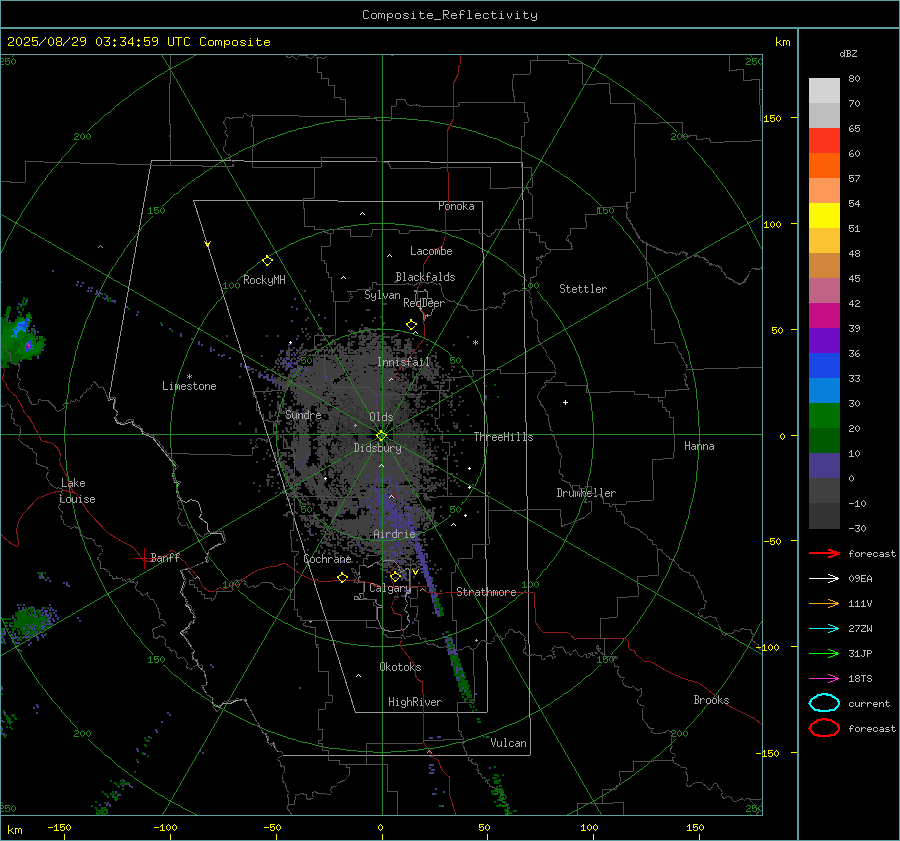900x841 pixels.
Task: Click the Stettler city label
Action: click(x=583, y=289)
